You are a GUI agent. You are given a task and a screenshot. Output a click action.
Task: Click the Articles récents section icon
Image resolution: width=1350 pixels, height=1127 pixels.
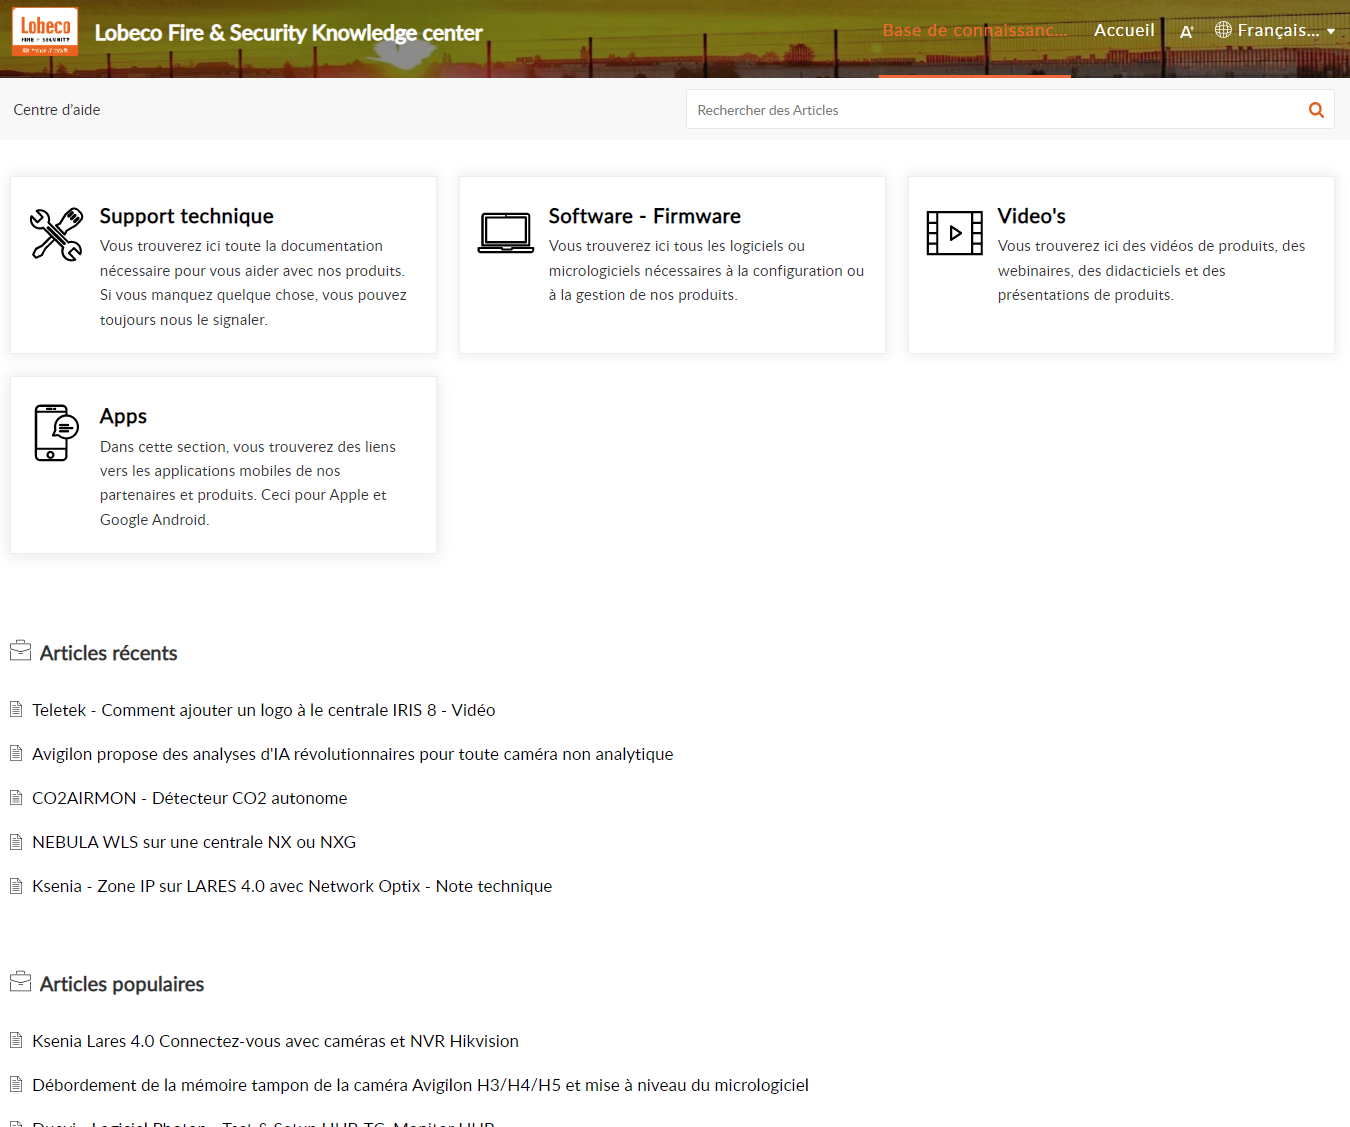20,651
